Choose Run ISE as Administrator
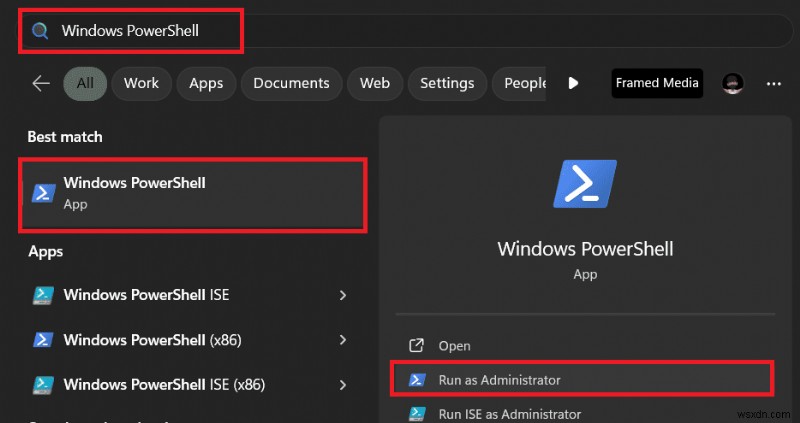This screenshot has width=800, height=423. click(585, 413)
